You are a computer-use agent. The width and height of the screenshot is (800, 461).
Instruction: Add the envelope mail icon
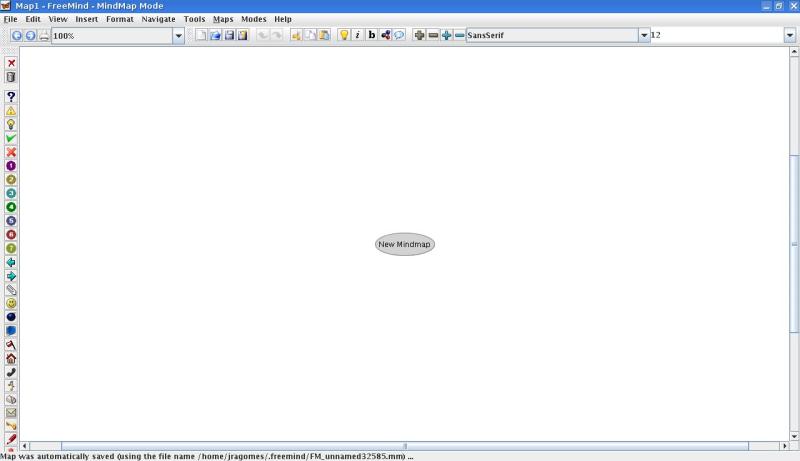point(11,413)
